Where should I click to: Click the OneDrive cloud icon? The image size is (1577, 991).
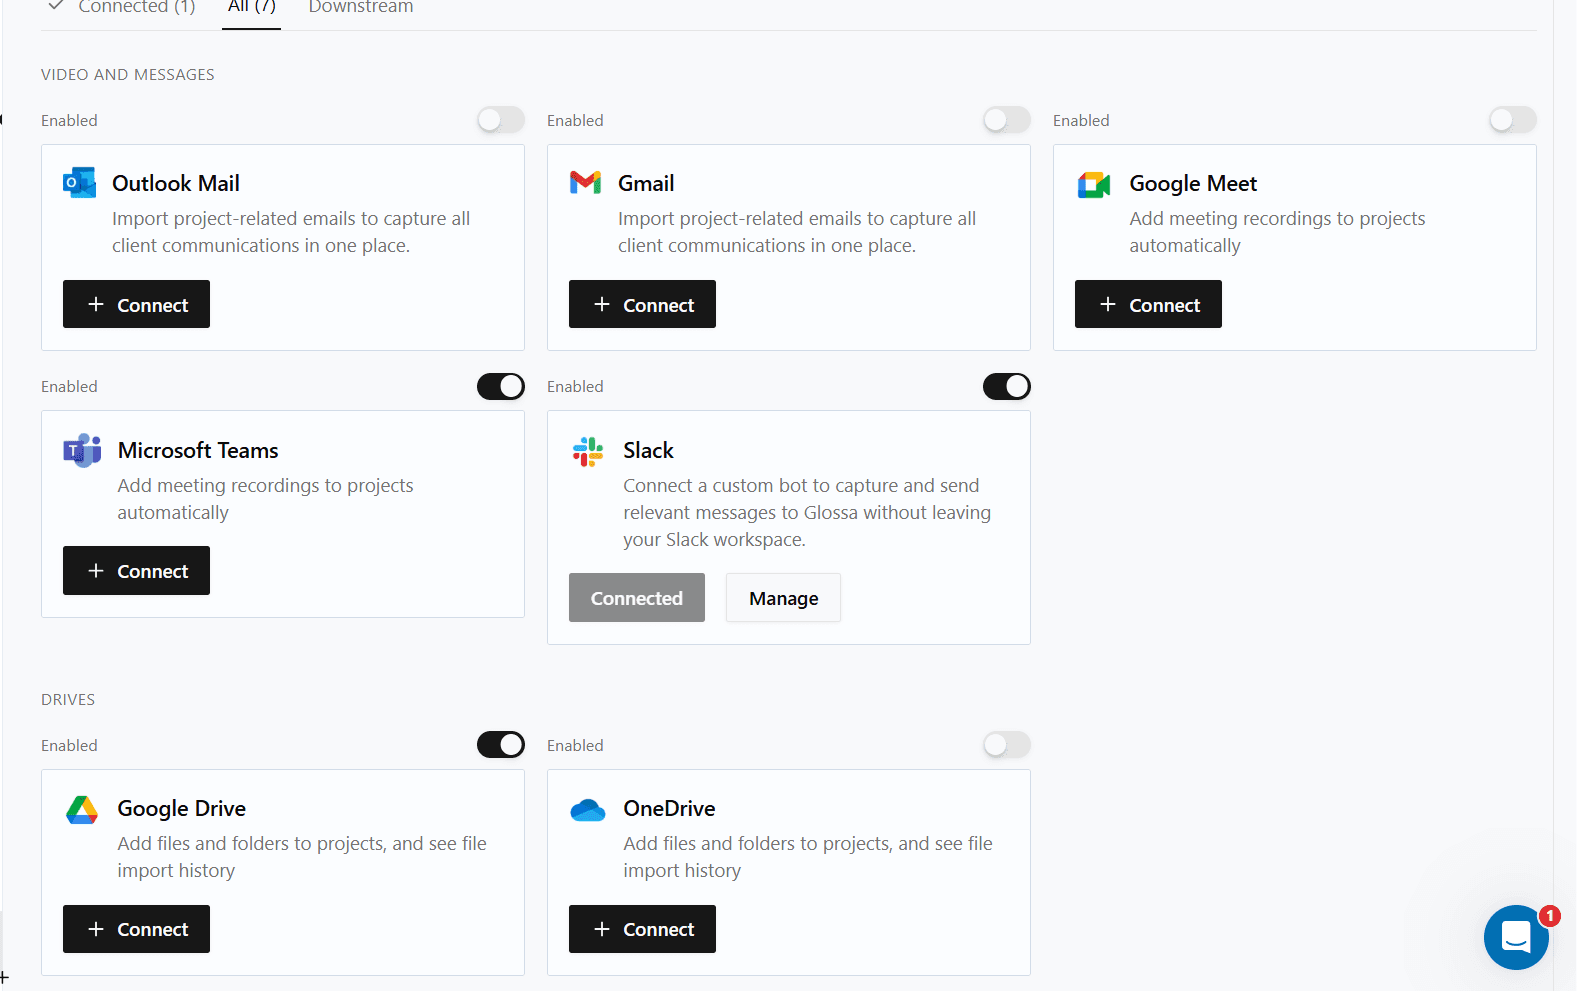pyautogui.click(x=588, y=809)
